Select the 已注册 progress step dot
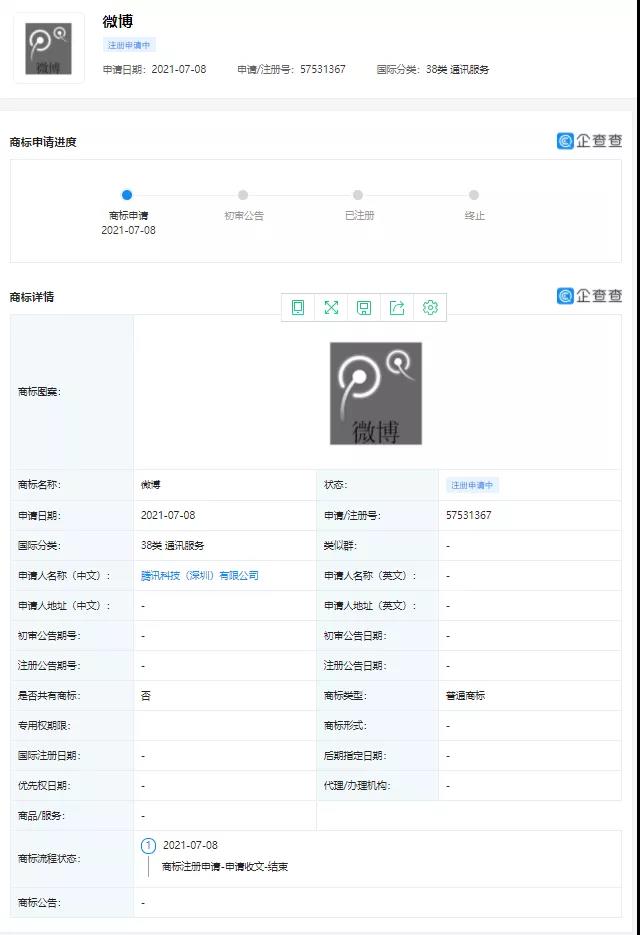The width and height of the screenshot is (640, 935). point(358,195)
